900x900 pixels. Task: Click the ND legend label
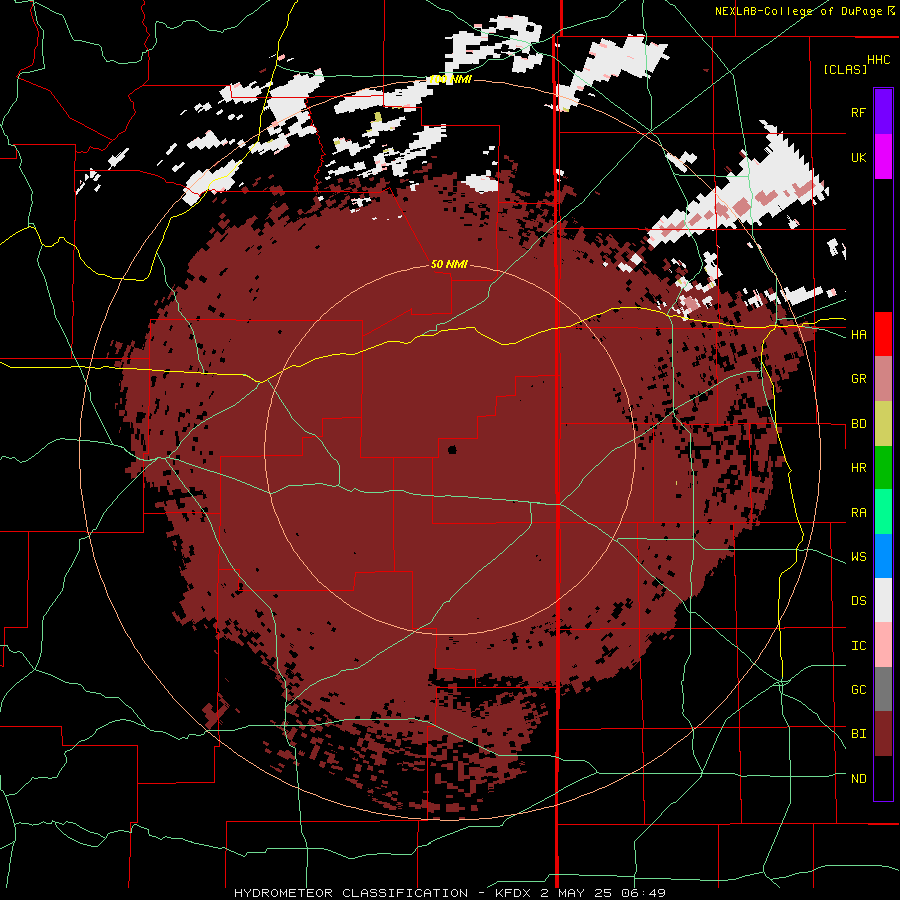click(x=858, y=779)
